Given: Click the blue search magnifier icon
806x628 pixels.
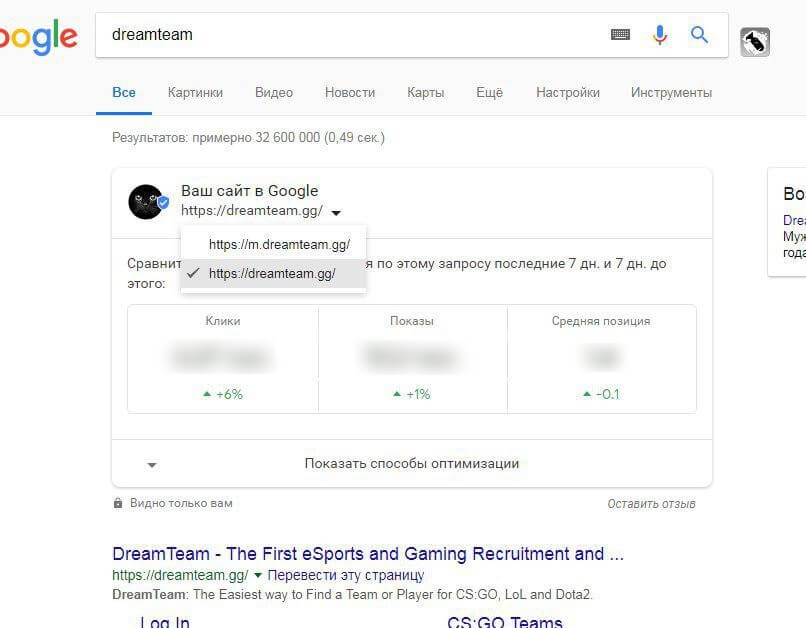Looking at the screenshot, I should pos(699,35).
